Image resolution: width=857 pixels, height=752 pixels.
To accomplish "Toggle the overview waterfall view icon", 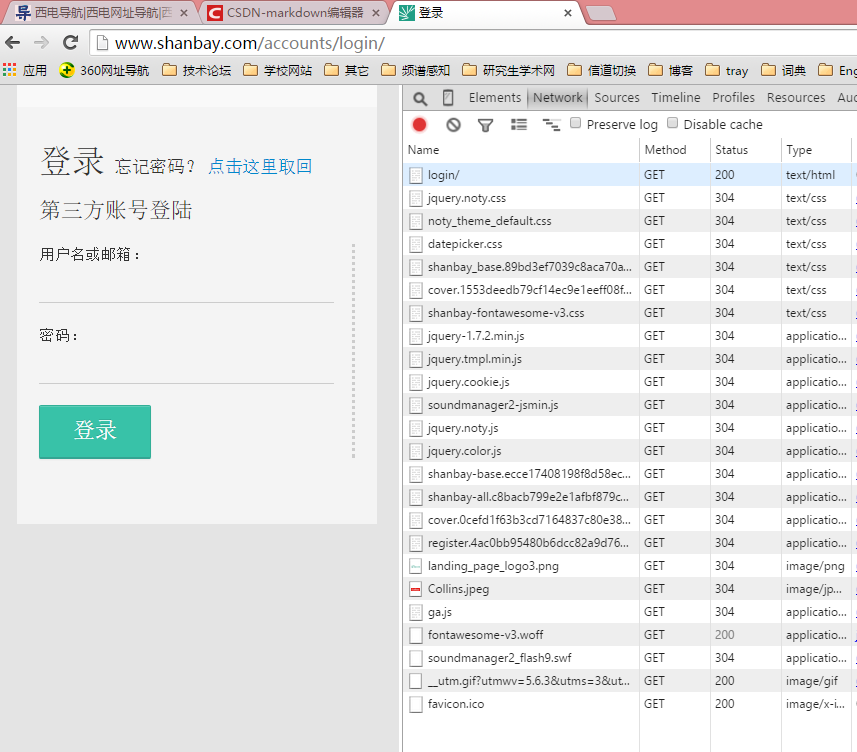I will (x=551, y=125).
